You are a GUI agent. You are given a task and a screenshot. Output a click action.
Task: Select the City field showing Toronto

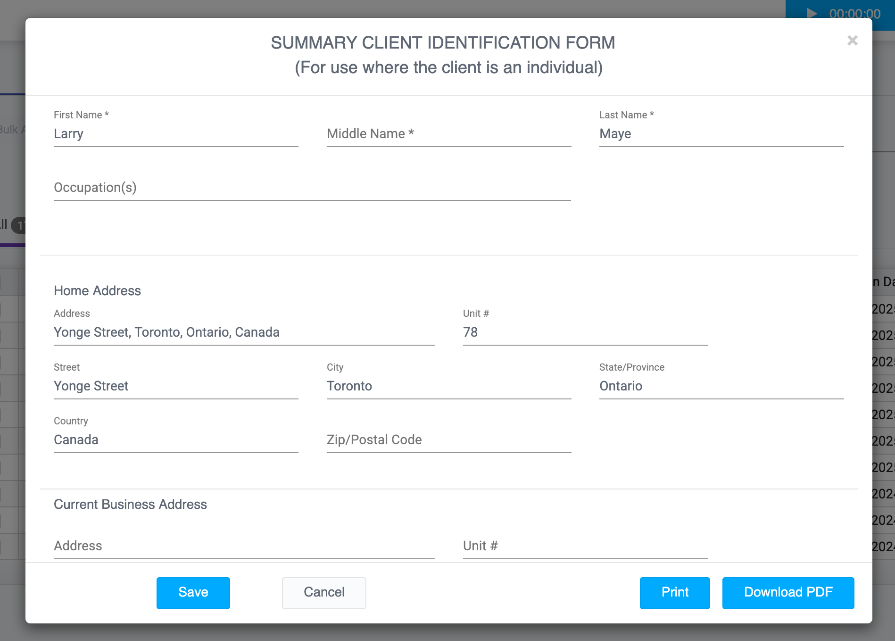(x=448, y=386)
